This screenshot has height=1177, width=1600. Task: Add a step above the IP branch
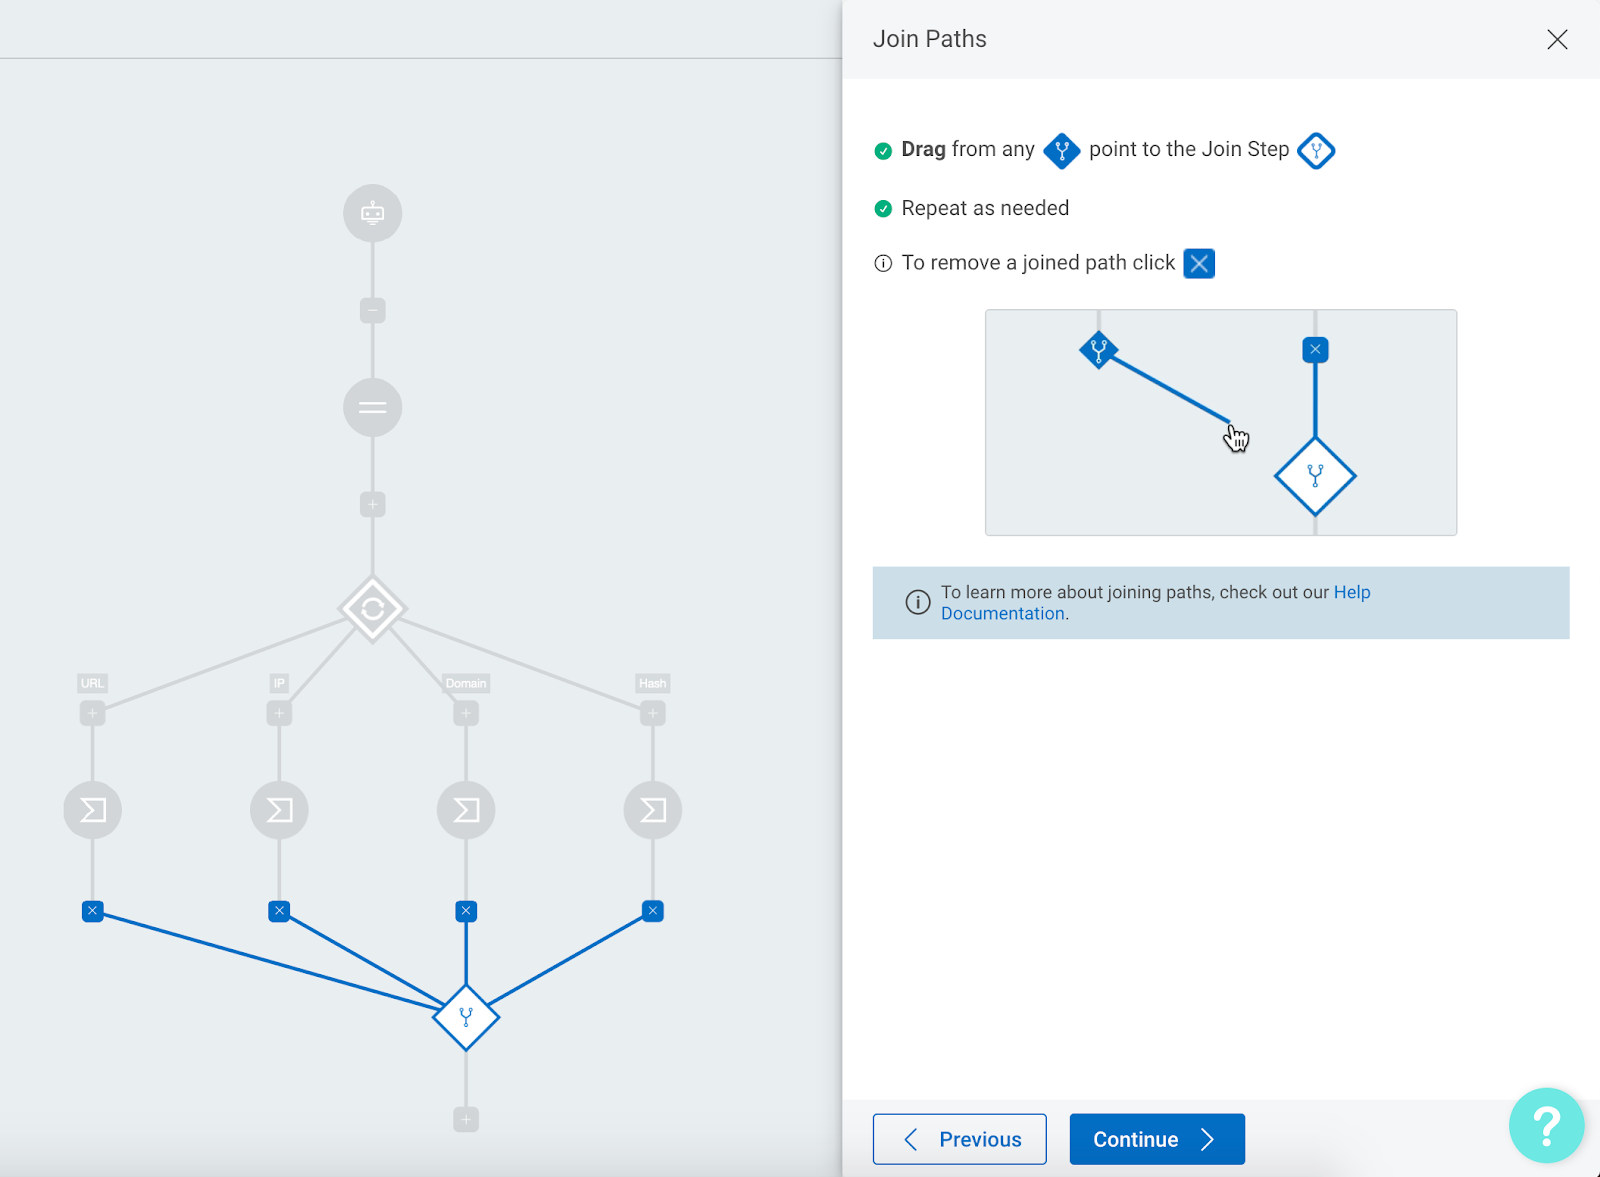279,713
